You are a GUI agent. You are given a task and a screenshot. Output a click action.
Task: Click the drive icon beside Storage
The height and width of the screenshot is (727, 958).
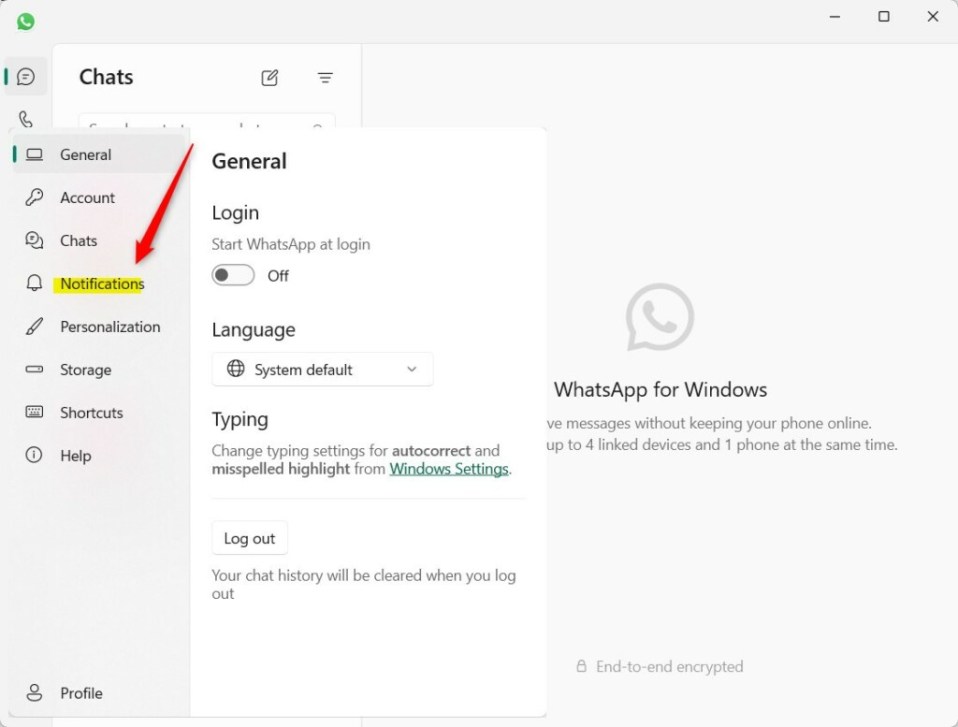(34, 369)
